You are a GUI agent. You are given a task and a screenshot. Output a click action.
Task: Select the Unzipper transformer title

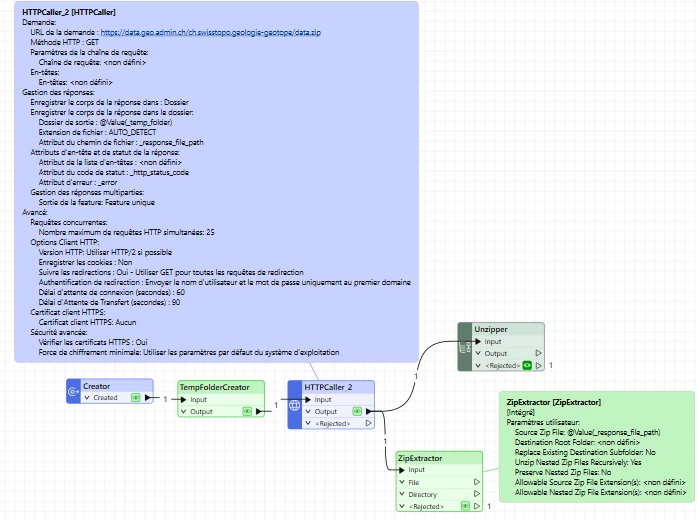[x=491, y=329]
